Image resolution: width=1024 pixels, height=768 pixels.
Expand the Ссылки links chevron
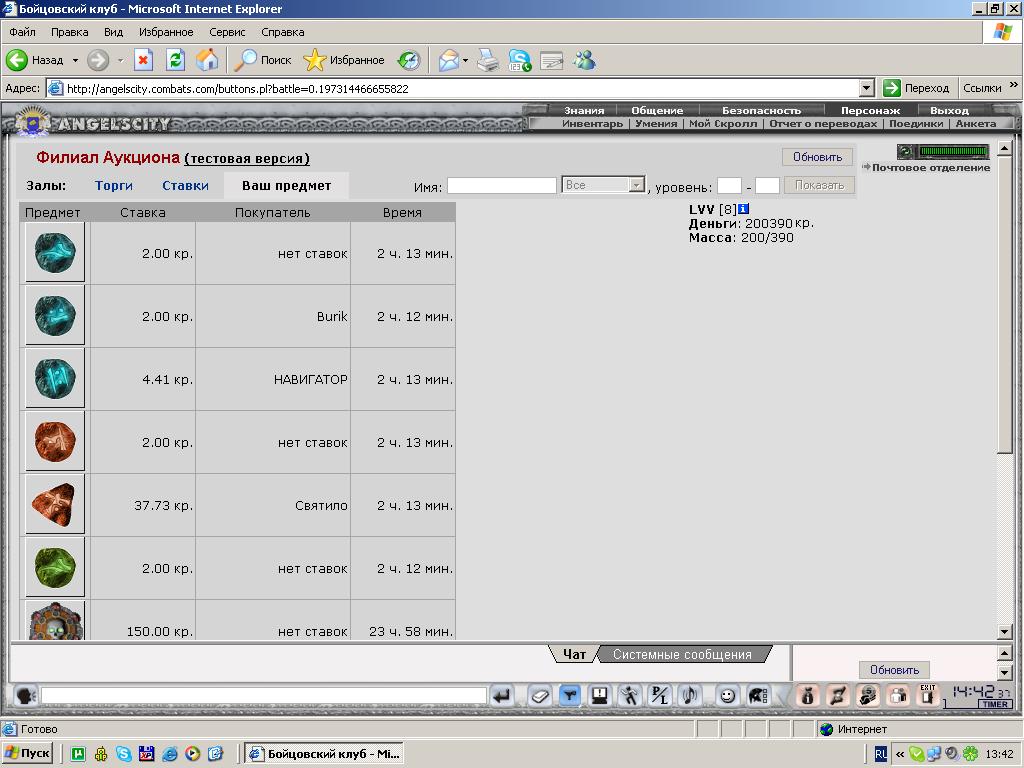click(x=1014, y=85)
